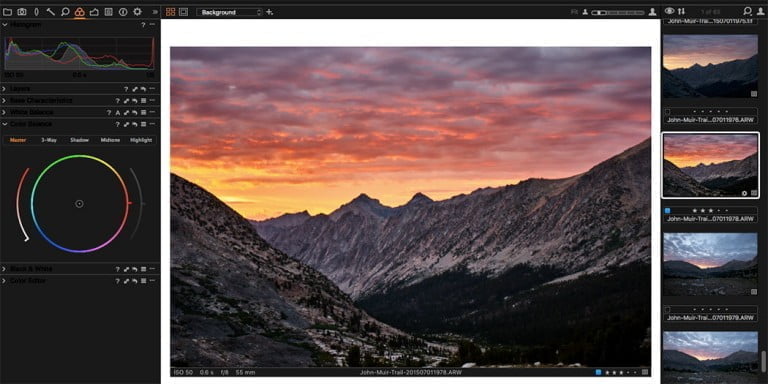Collapse the Histogram panel

click(5, 24)
